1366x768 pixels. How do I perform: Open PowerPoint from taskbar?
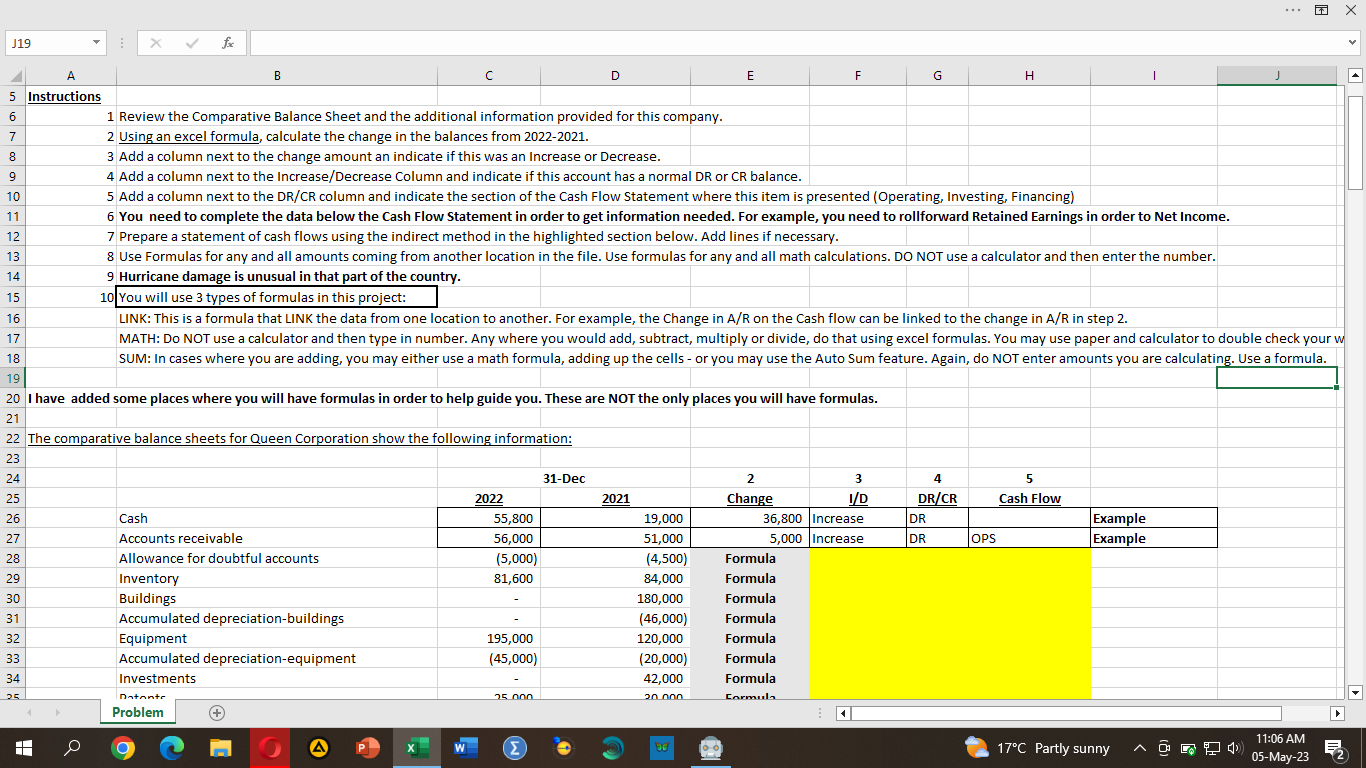pyautogui.click(x=366, y=748)
